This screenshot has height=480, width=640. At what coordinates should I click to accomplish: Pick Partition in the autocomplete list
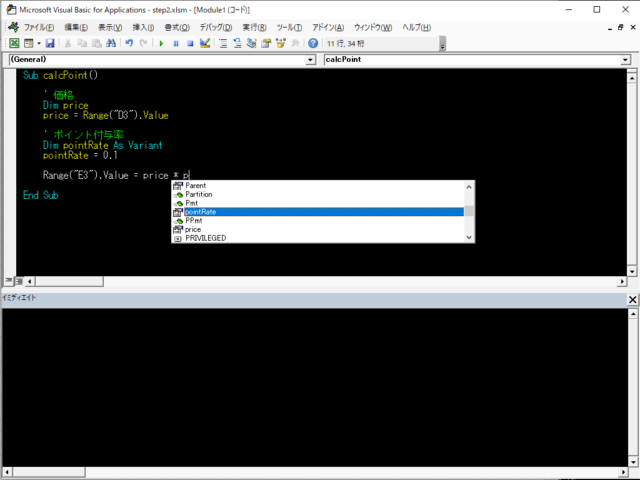[x=199, y=194]
